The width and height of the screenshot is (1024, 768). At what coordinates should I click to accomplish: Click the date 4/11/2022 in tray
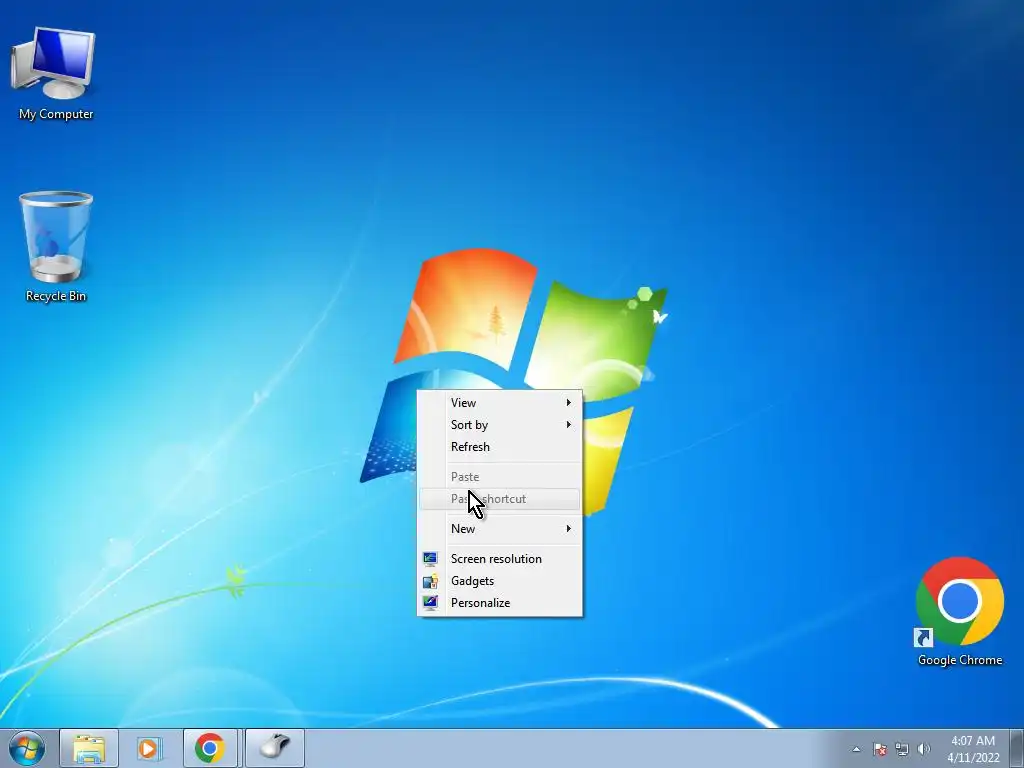click(x=974, y=758)
